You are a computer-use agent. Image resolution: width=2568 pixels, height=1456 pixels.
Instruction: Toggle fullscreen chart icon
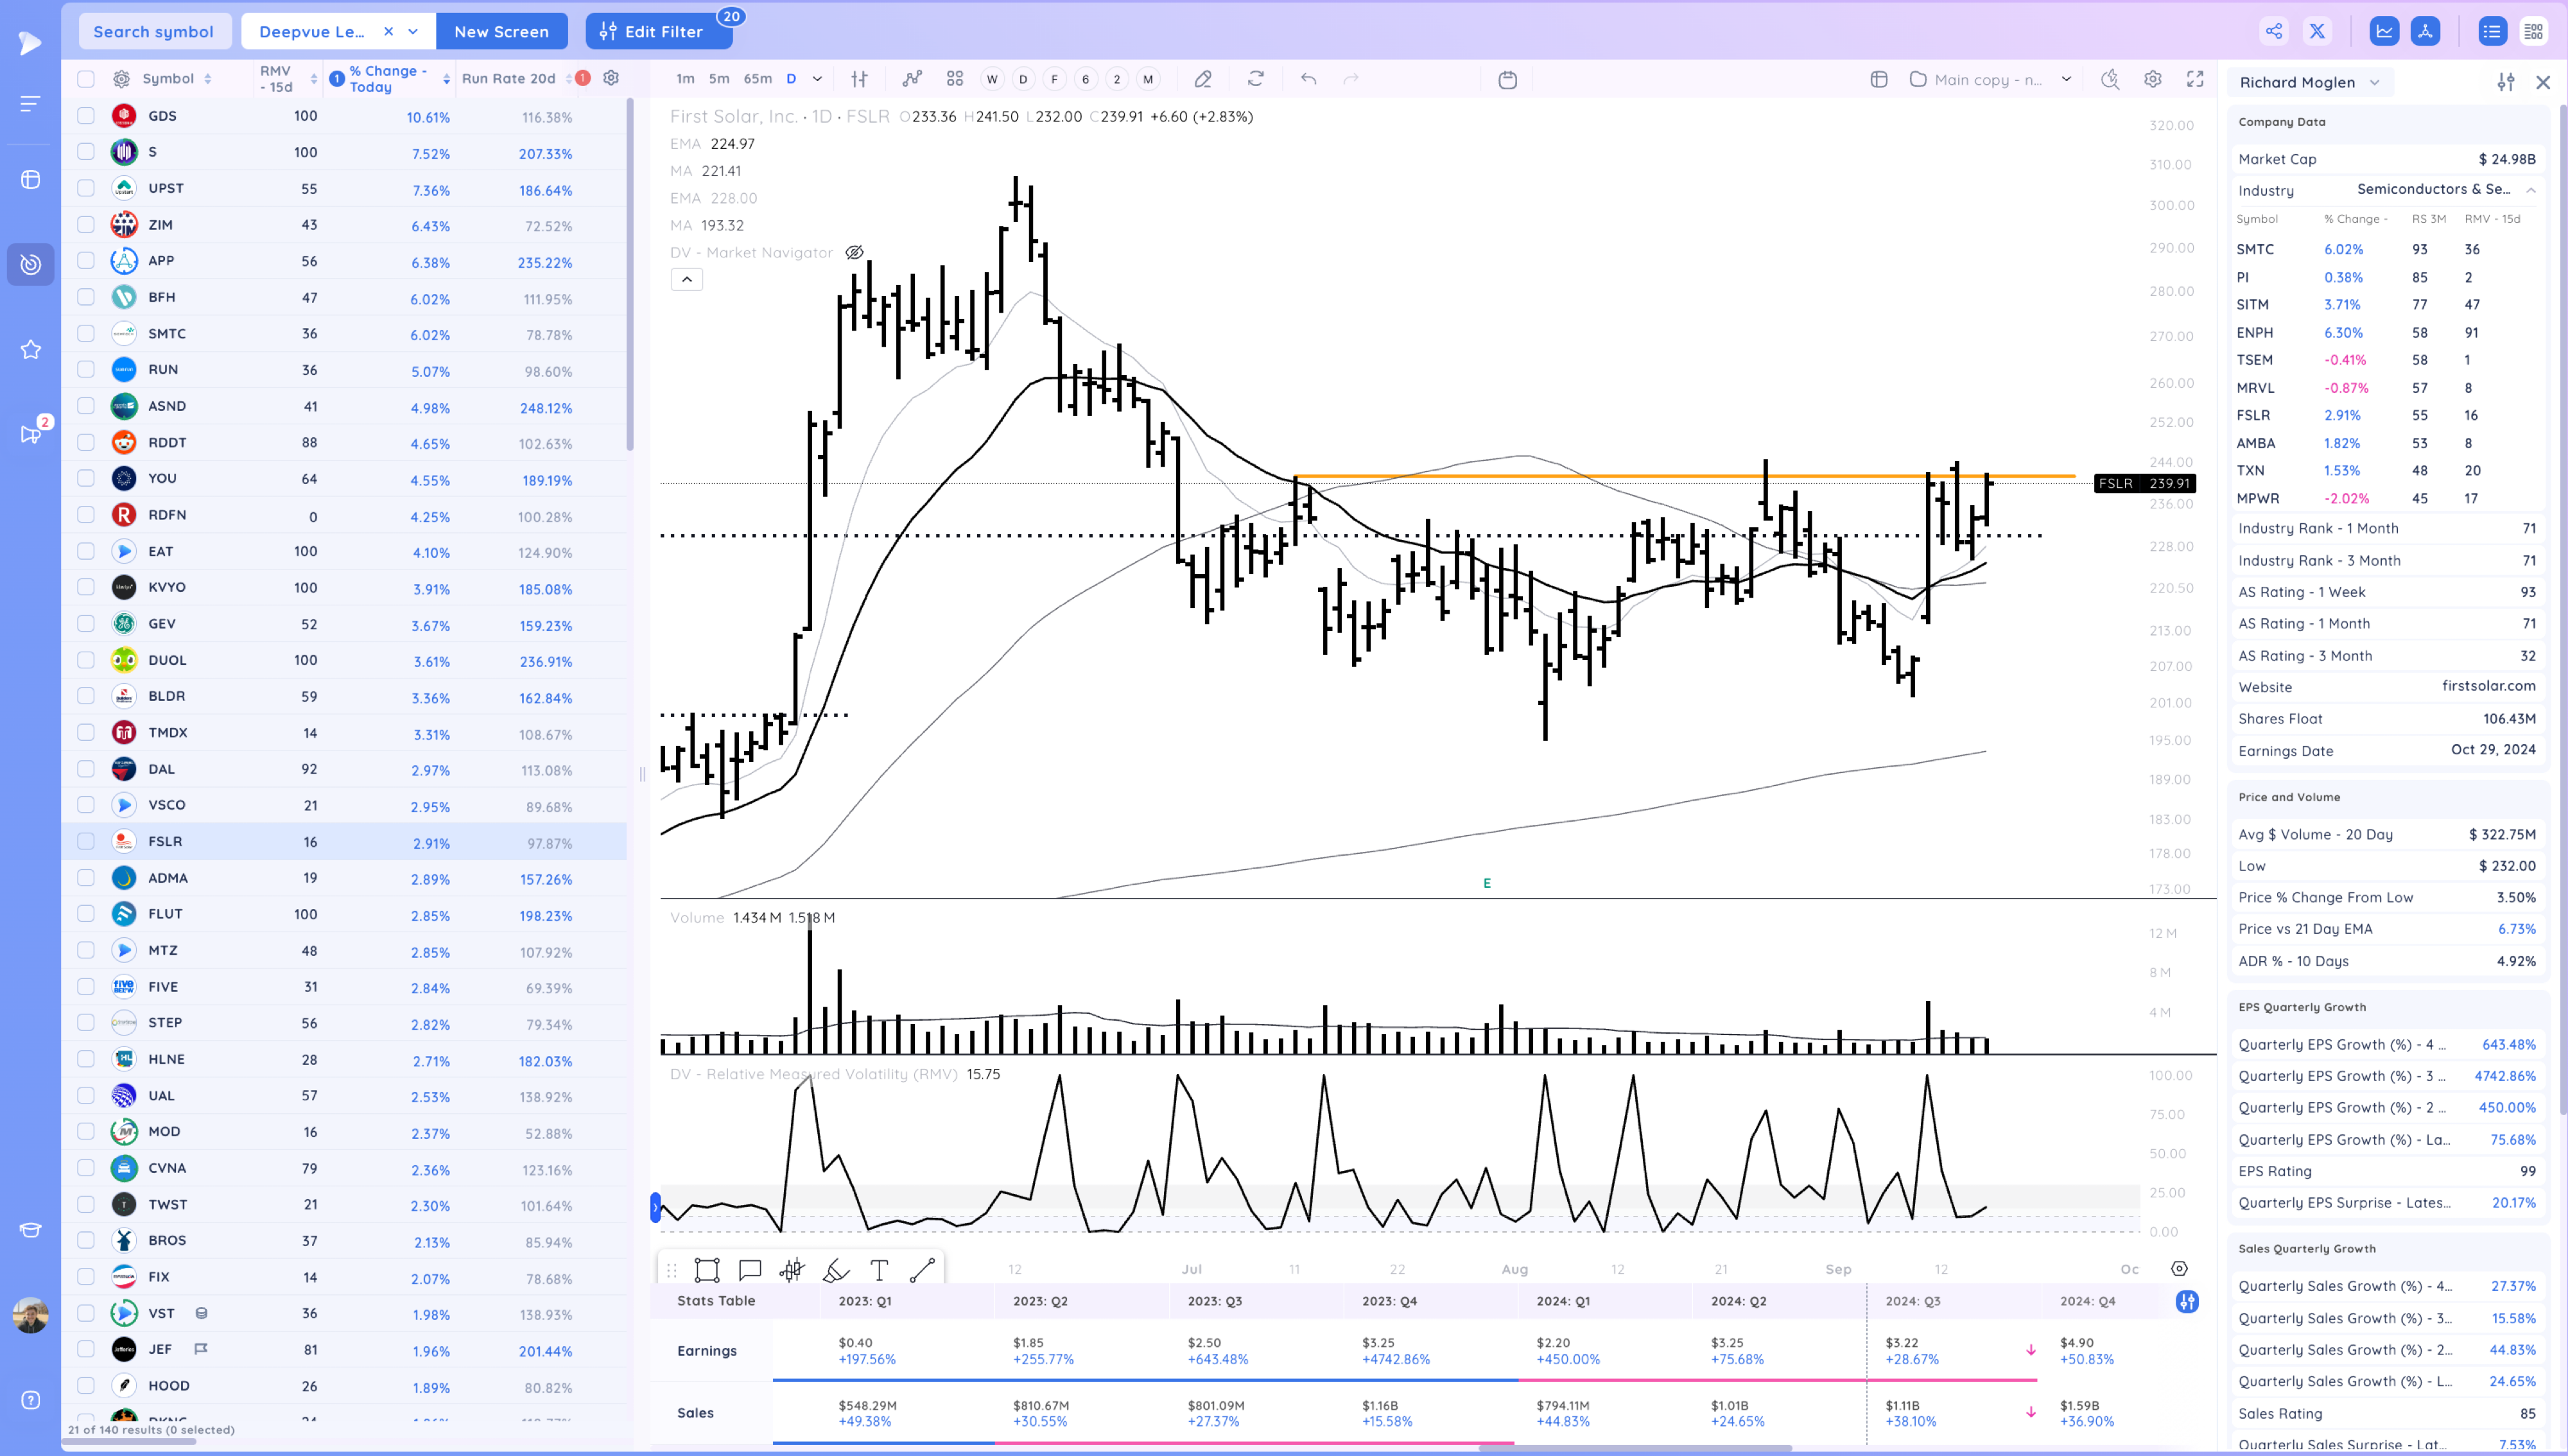[2195, 79]
